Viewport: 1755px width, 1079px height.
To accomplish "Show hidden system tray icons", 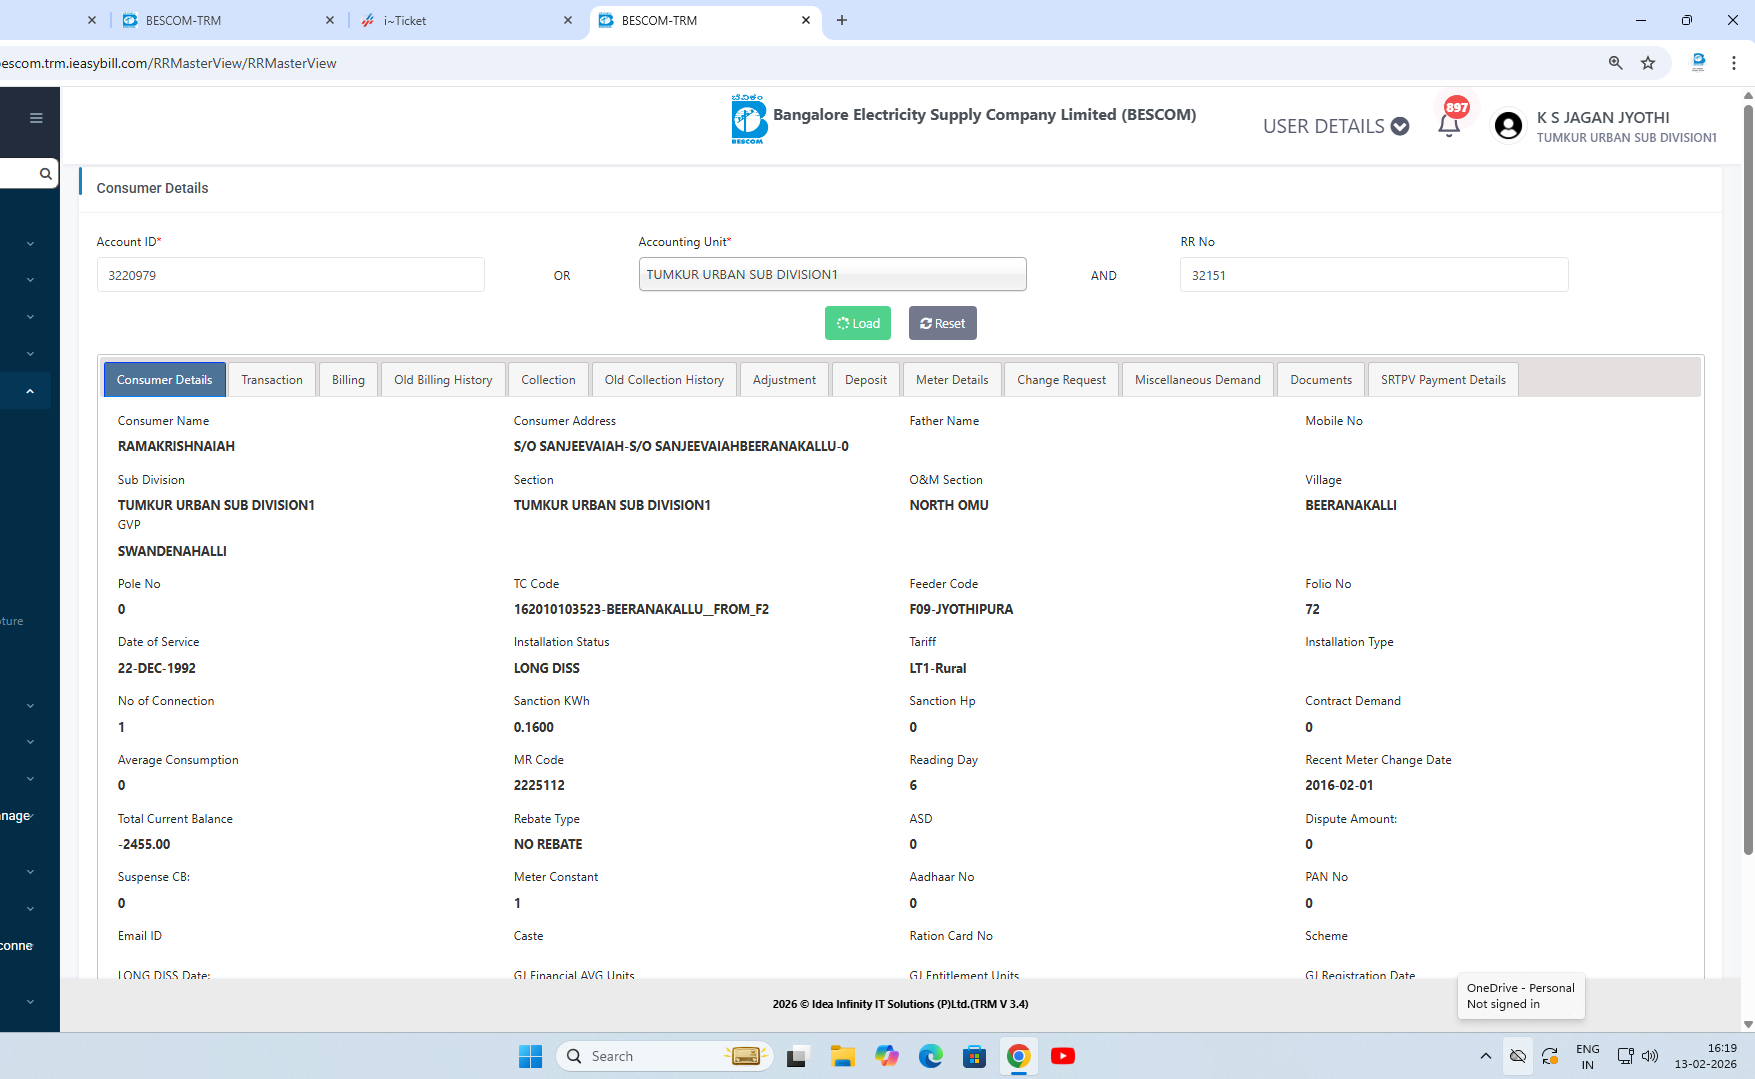I will tap(1485, 1056).
